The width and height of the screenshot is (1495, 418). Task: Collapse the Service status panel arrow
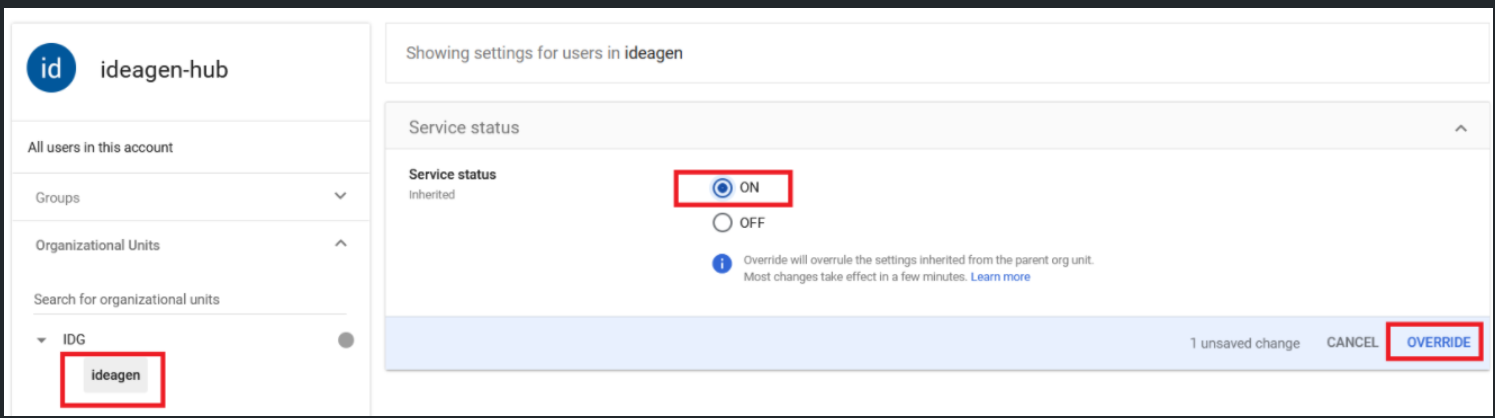tap(1460, 129)
